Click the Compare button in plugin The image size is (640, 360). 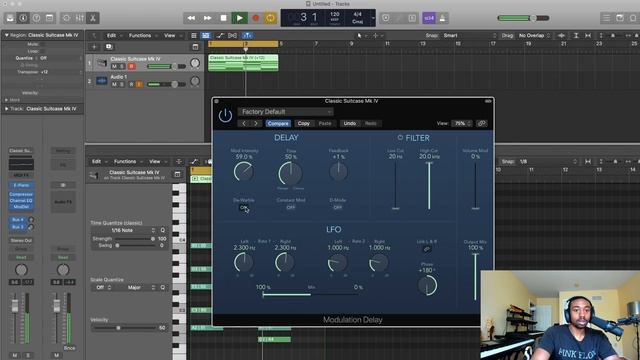pos(278,123)
